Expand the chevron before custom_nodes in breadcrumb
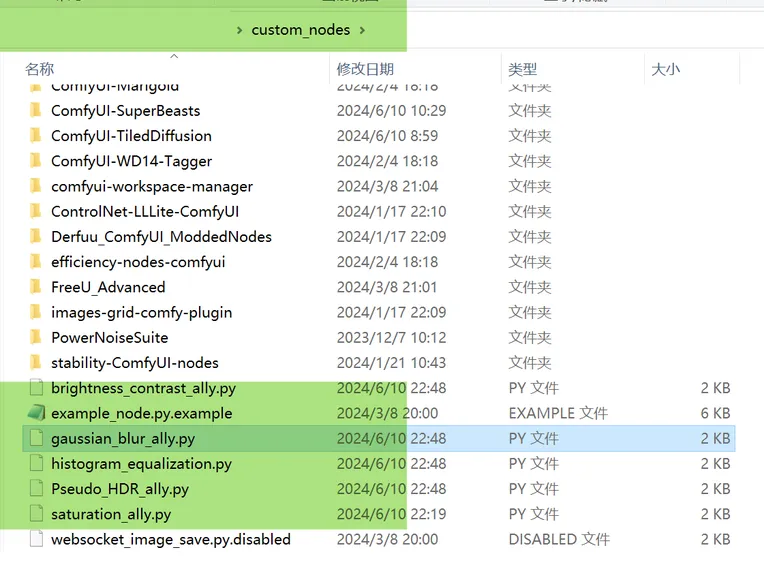This screenshot has width=764, height=567. tap(240, 30)
